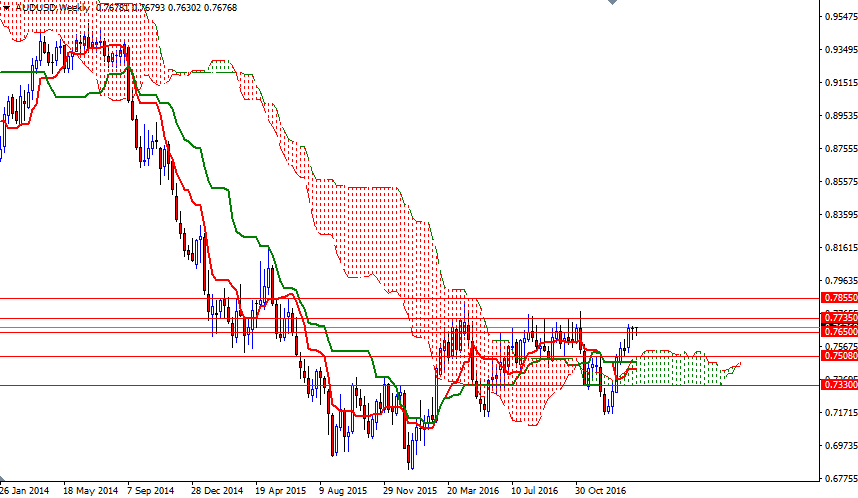Click the 19 Apr 2015 date label
858x498 pixels.
click(x=281, y=490)
